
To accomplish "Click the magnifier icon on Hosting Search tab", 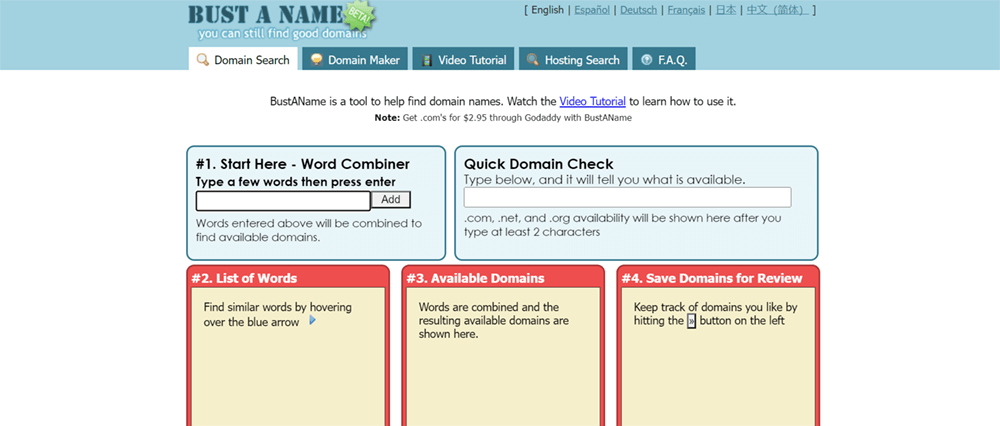I will (x=533, y=60).
